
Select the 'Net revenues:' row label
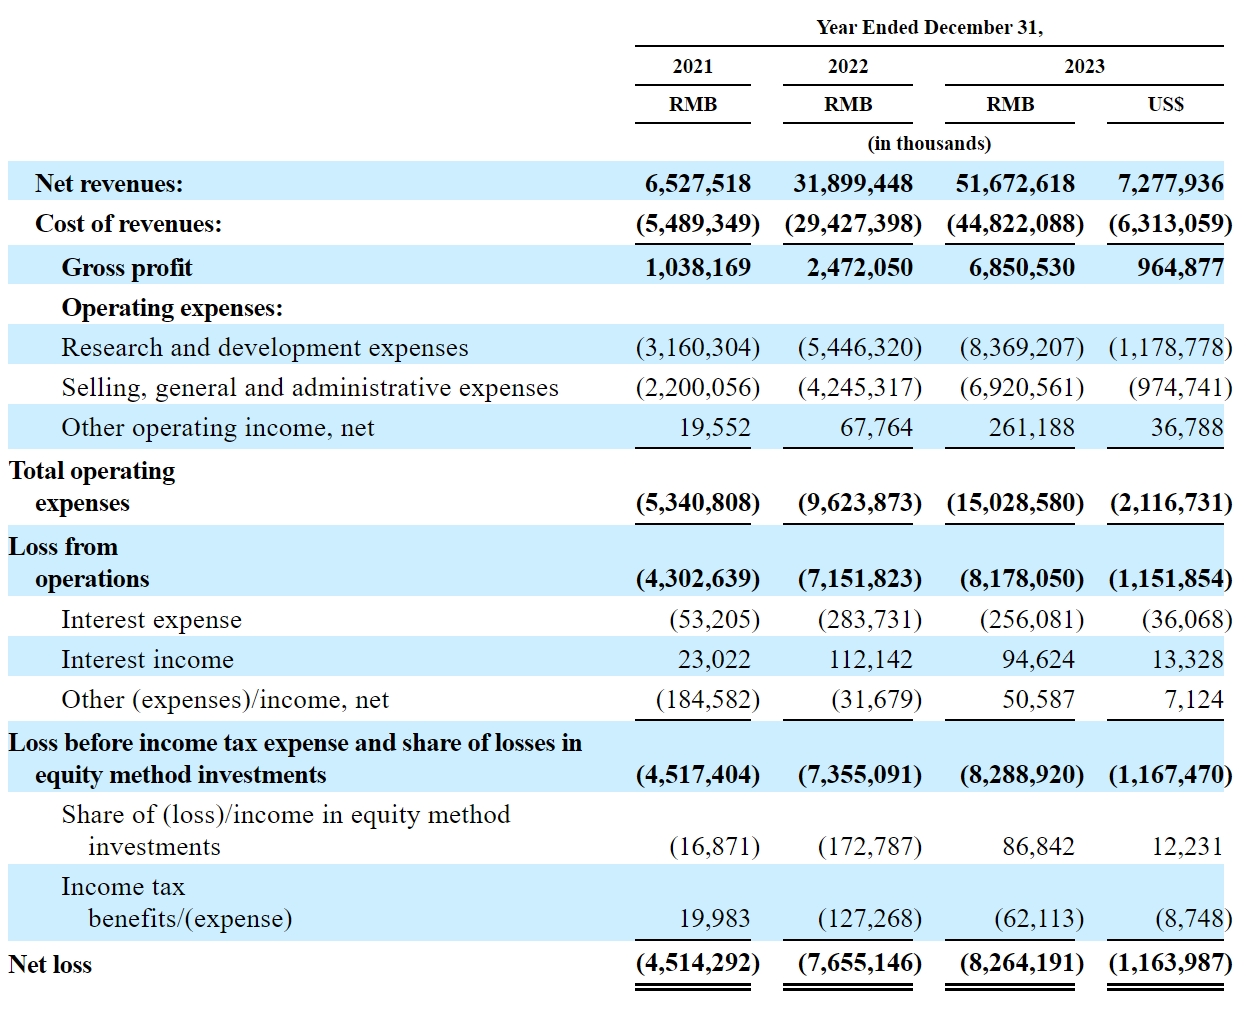[109, 184]
